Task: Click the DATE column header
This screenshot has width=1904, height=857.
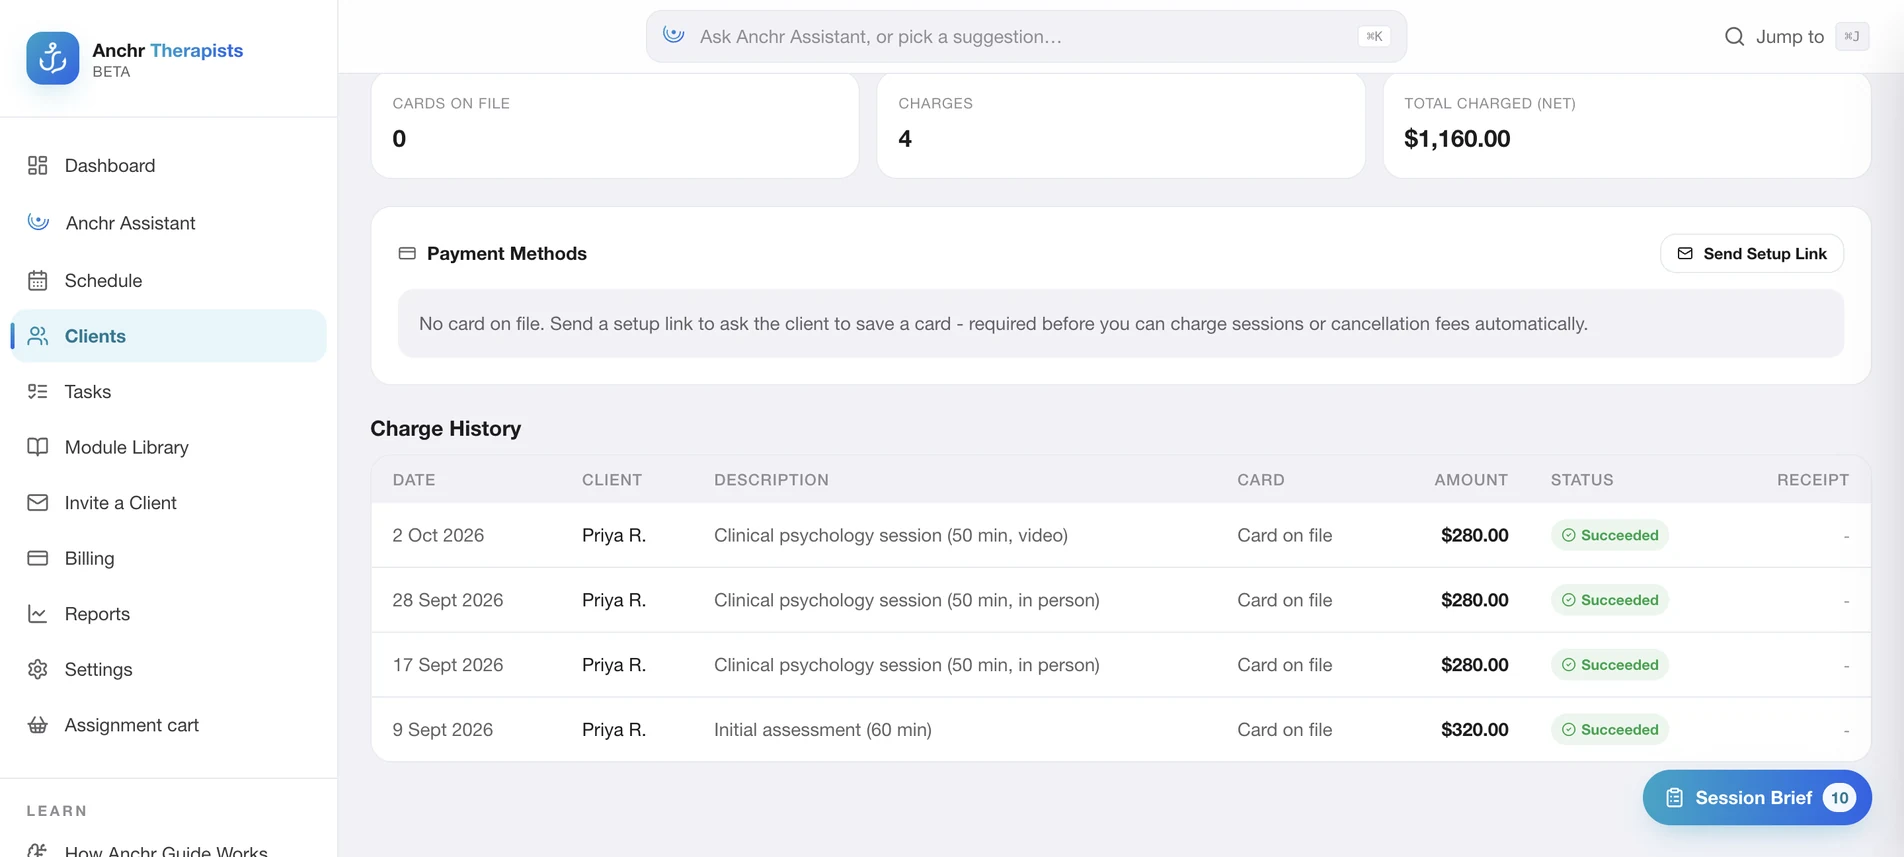Action: pos(414,479)
